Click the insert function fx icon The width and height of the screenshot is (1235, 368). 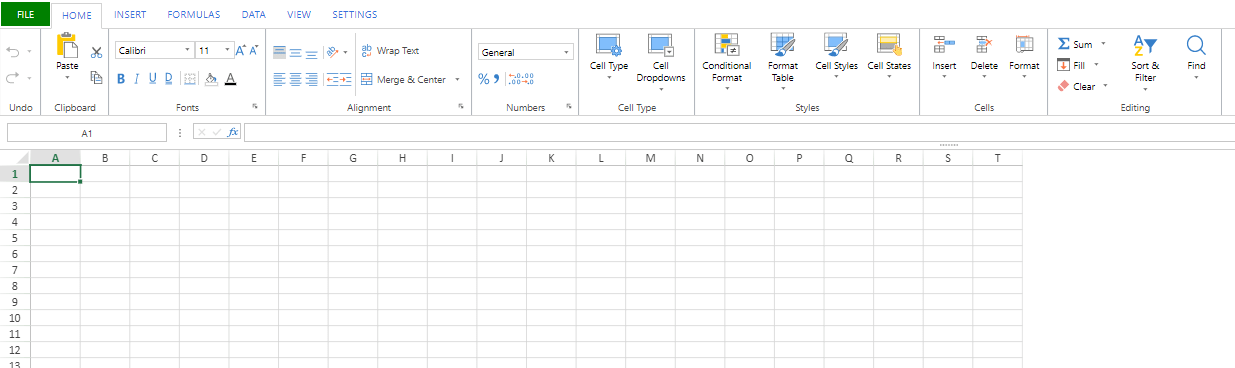click(x=233, y=132)
